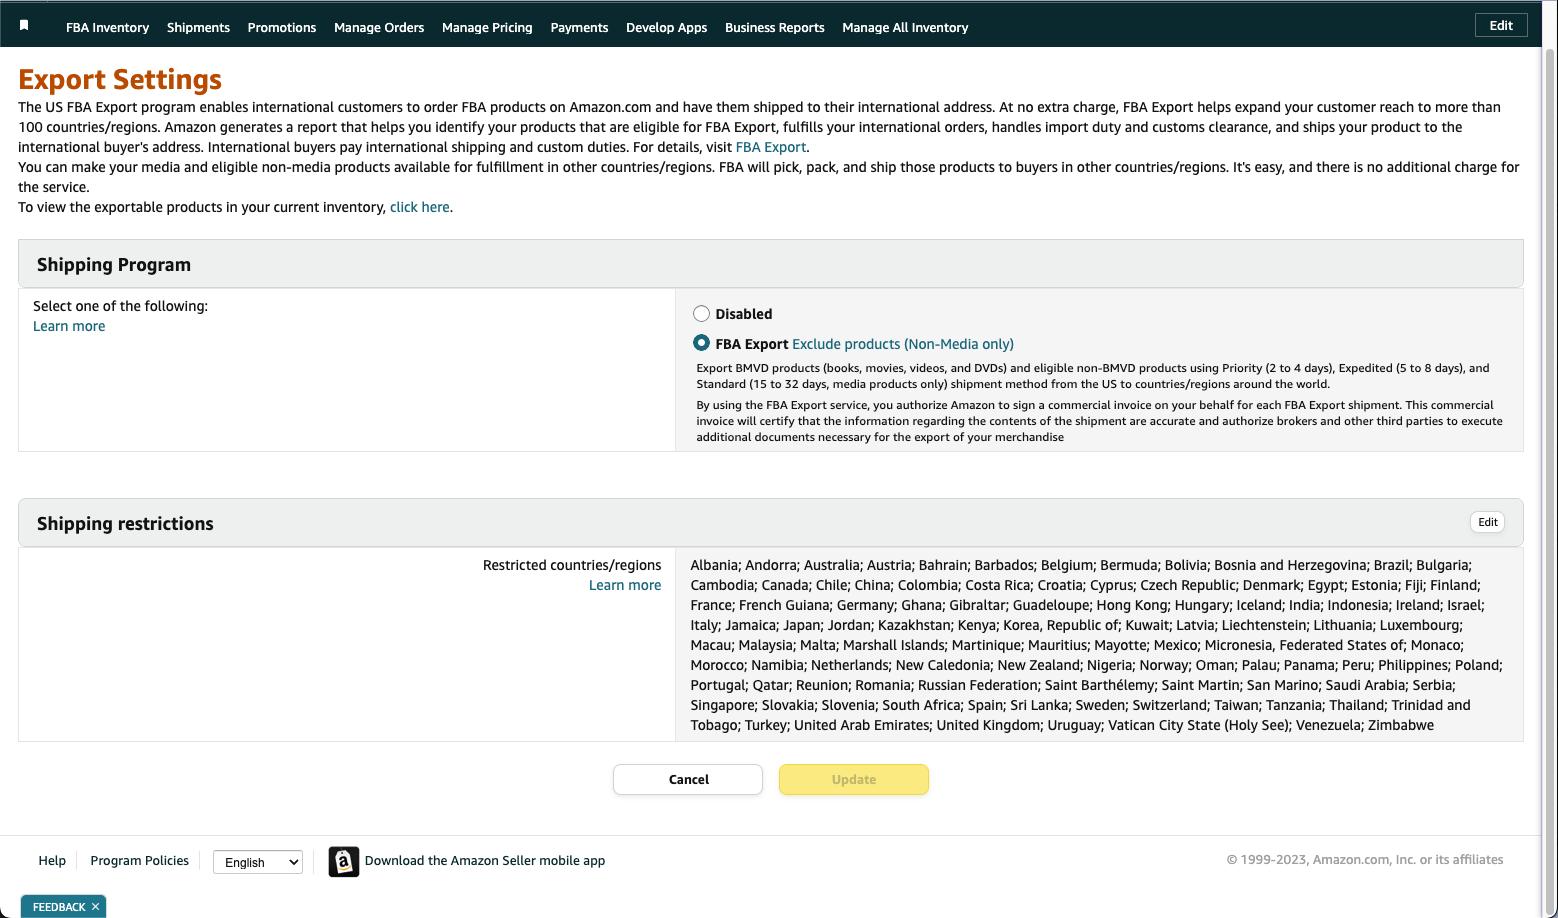Open the Shipments menu item

(x=198, y=27)
